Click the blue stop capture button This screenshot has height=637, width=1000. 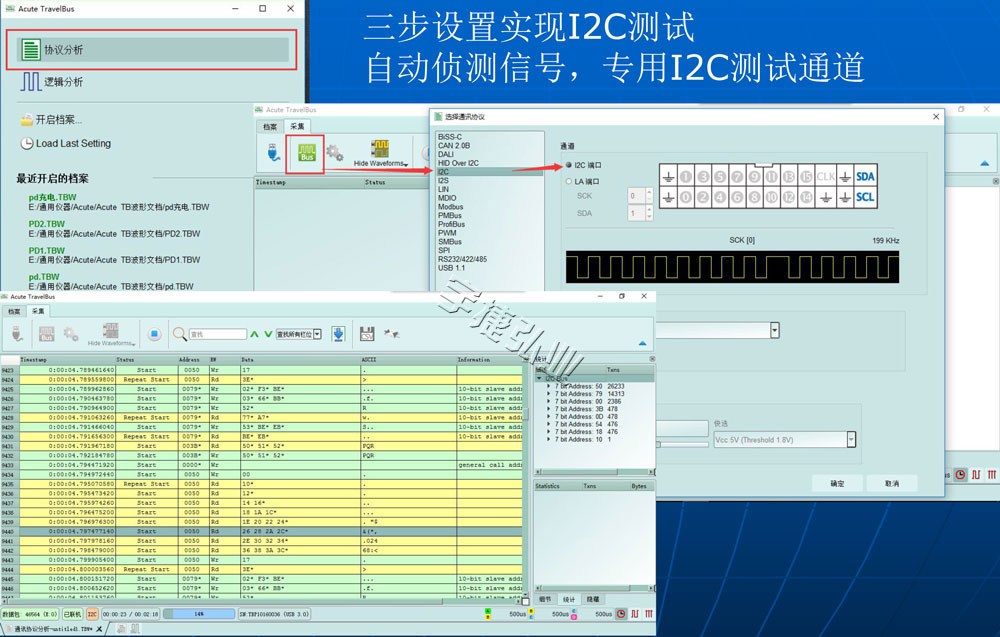[154, 334]
